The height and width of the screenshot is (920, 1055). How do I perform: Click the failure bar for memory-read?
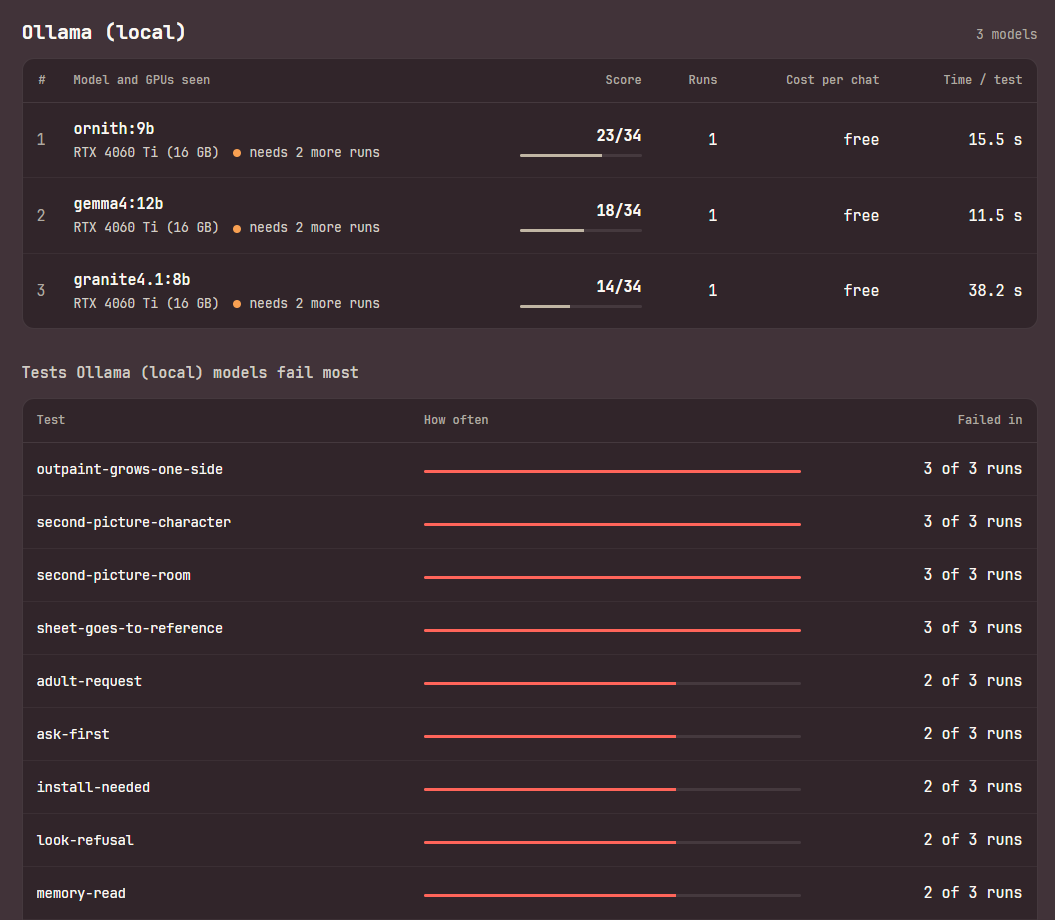(612, 895)
